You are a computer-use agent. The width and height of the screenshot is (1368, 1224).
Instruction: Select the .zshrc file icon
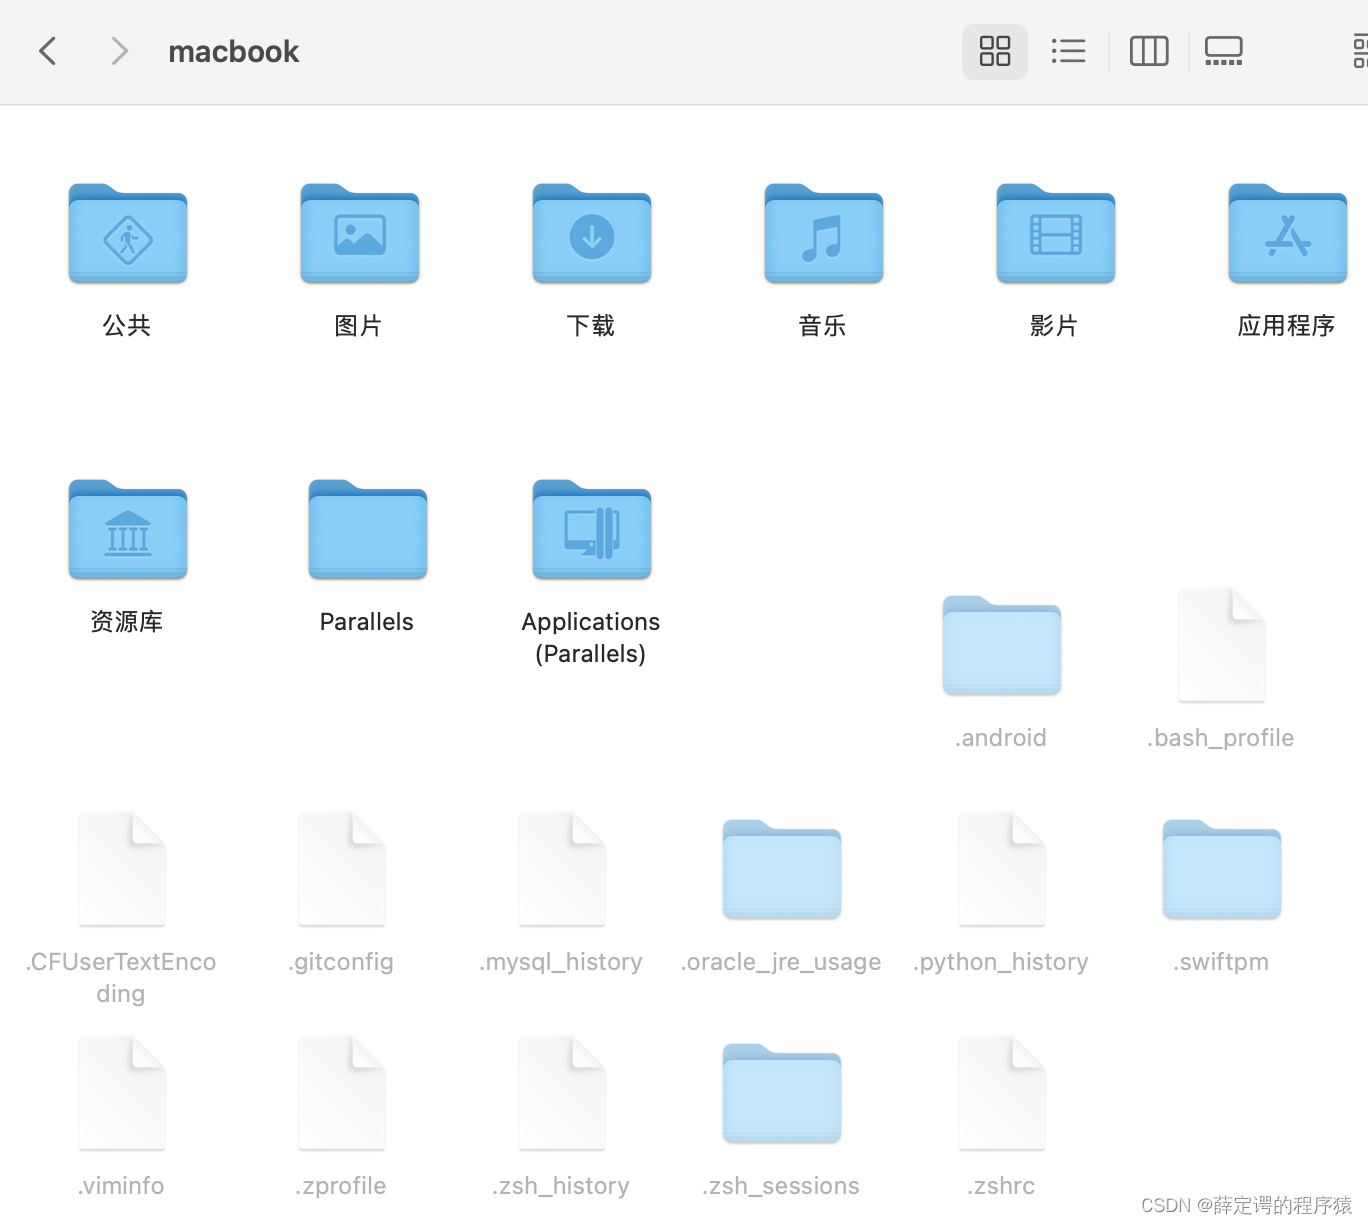pos(1002,1093)
